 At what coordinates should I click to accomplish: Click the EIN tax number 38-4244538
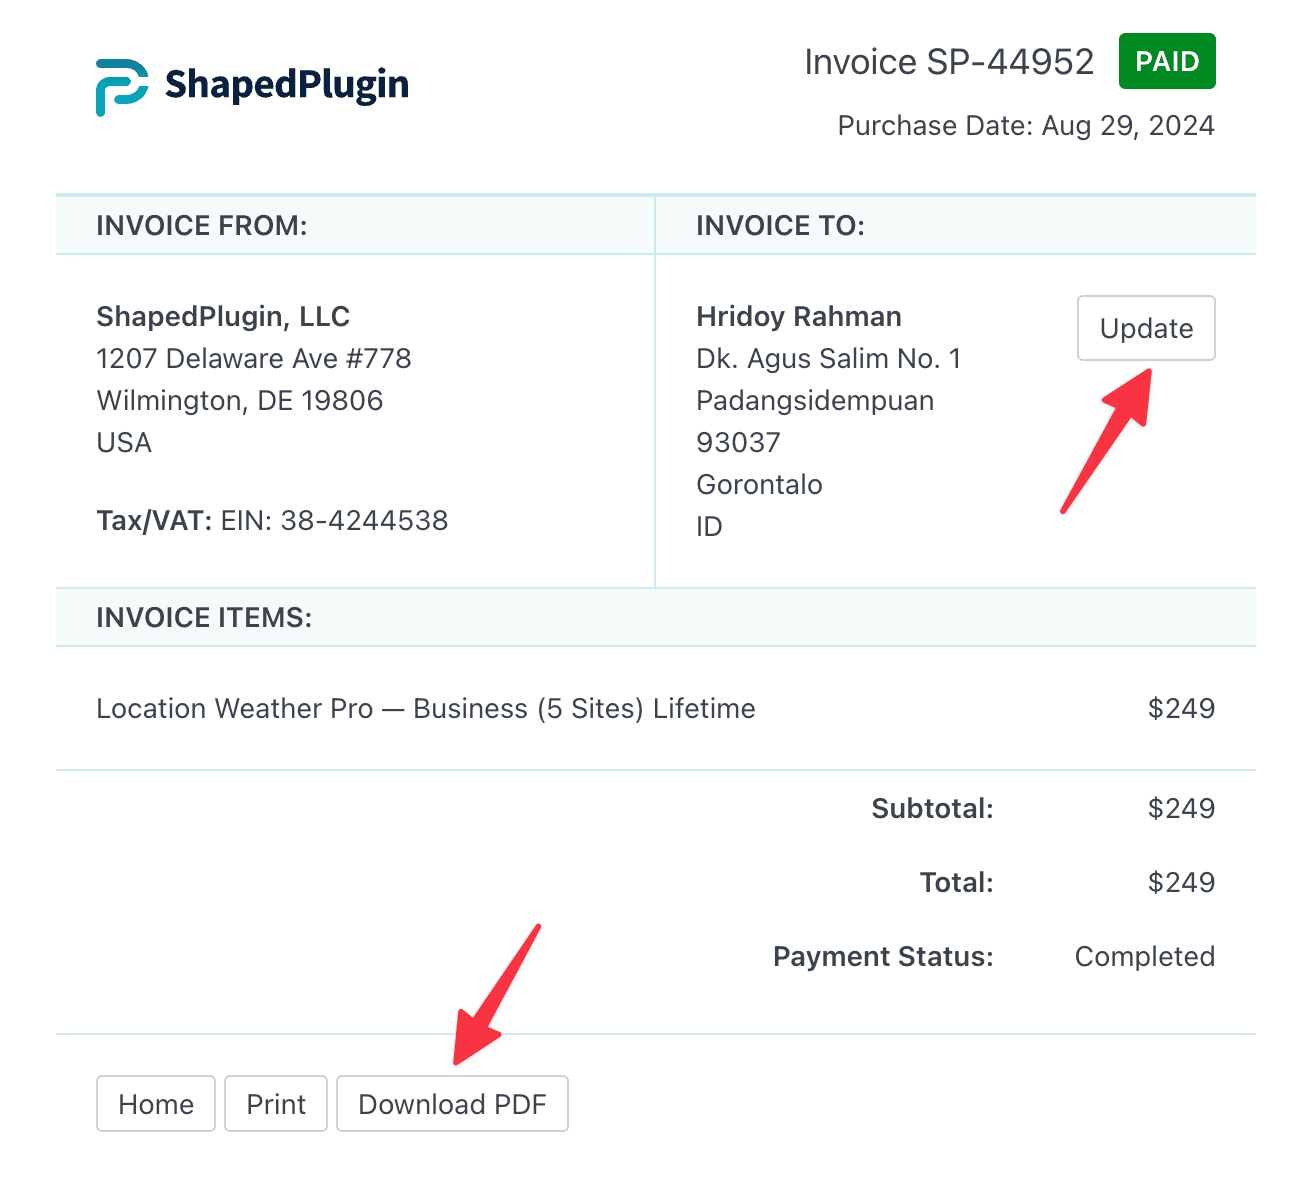coord(364,521)
